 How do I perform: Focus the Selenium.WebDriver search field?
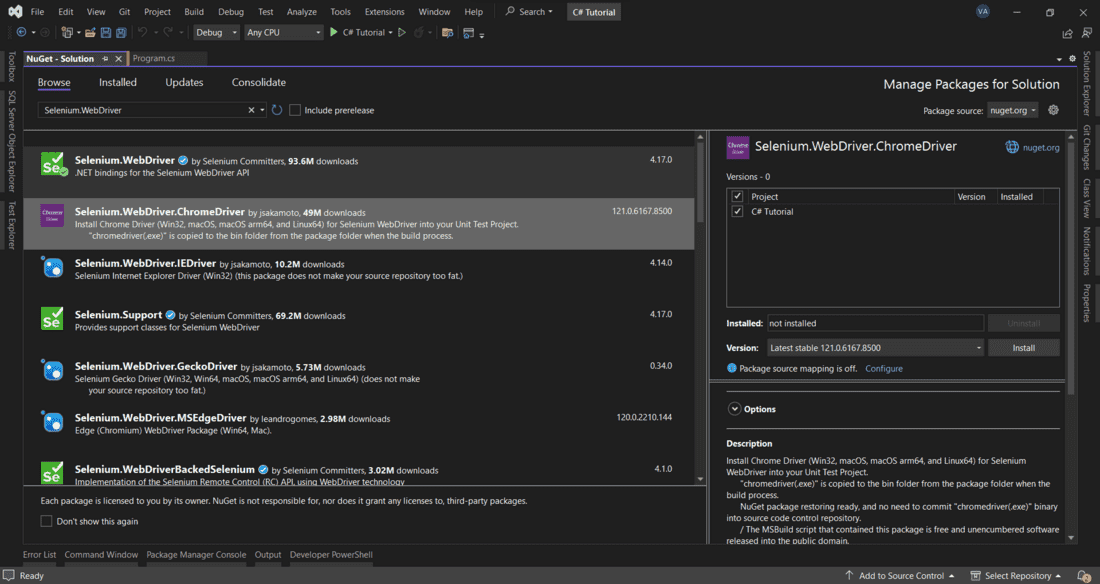144,110
